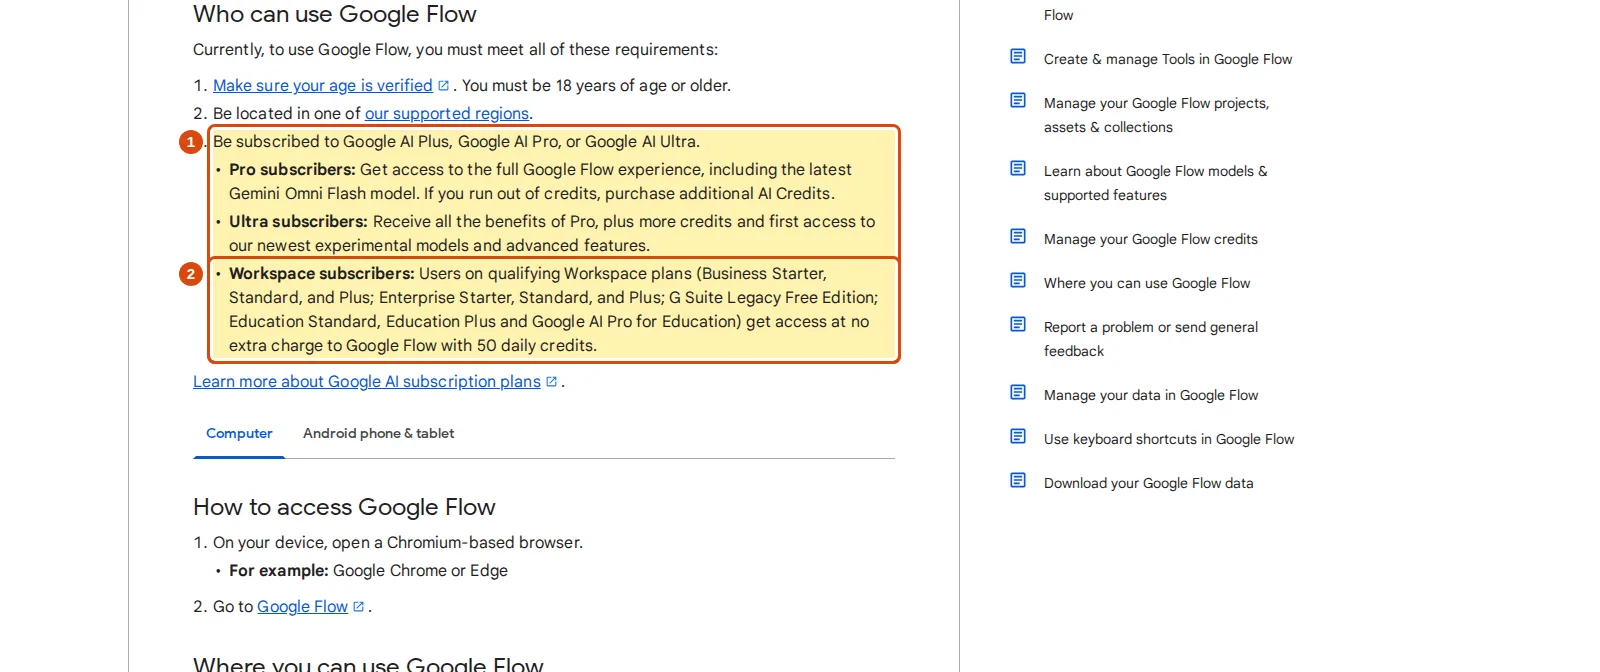Click article icon beside Use keyboard shortcuts
The image size is (1600, 672).
point(1018,436)
